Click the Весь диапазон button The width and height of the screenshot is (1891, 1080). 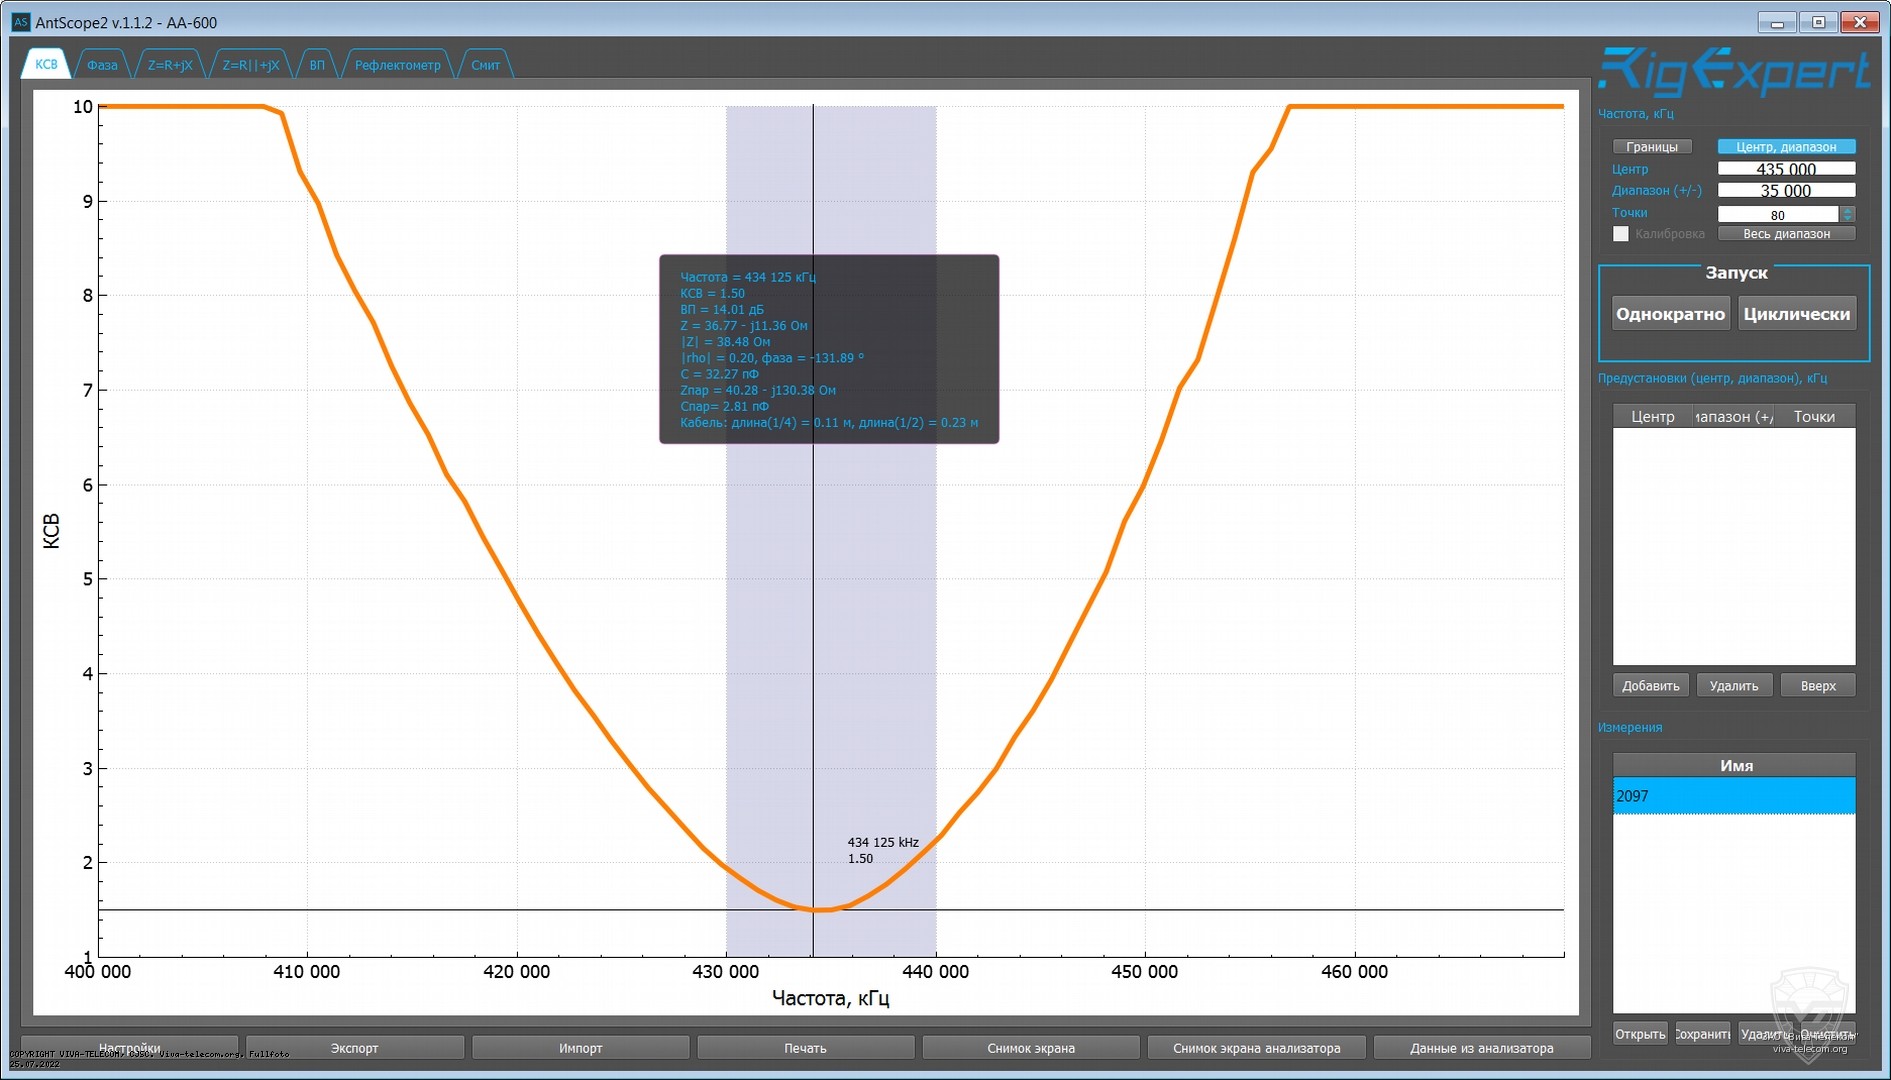click(x=1786, y=234)
